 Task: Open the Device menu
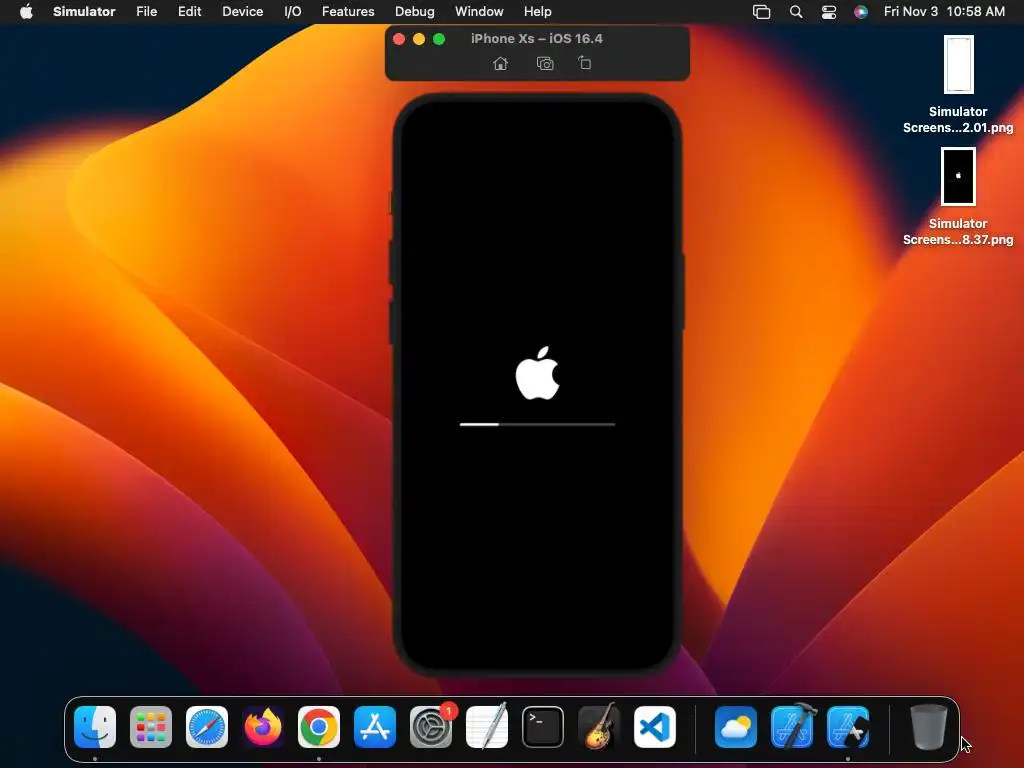(242, 11)
